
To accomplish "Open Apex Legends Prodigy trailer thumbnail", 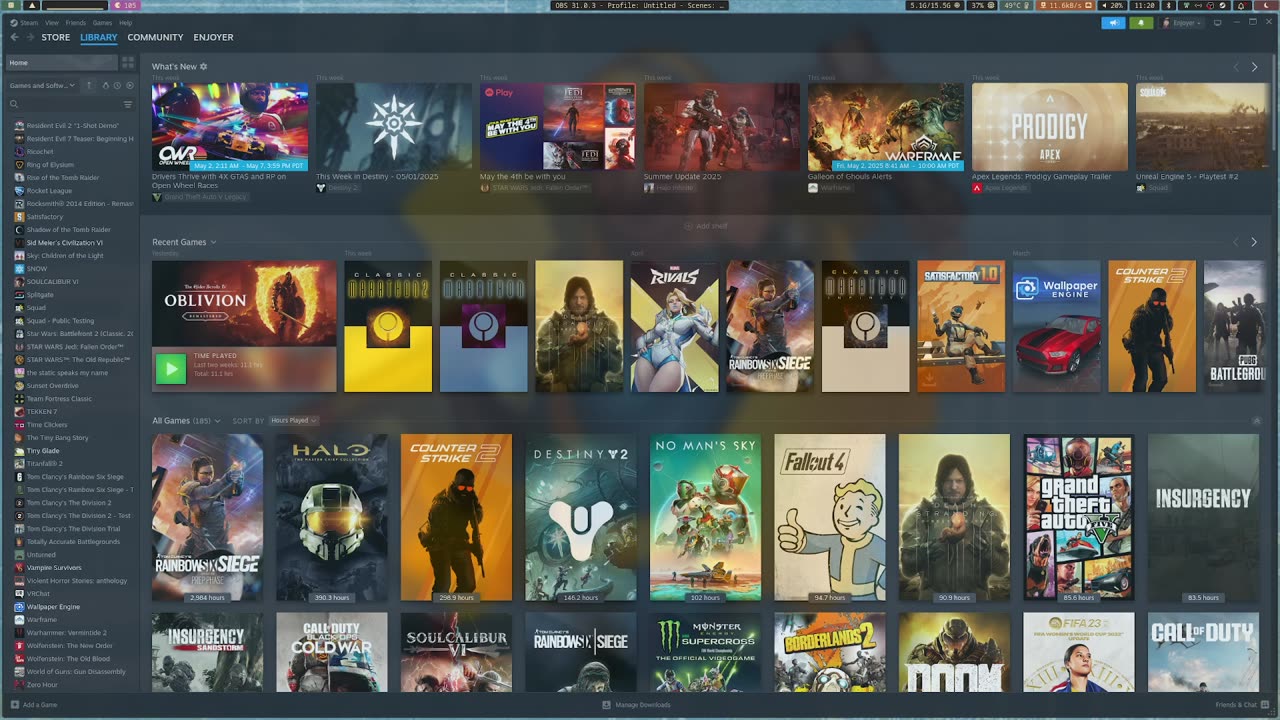I will [1050, 127].
